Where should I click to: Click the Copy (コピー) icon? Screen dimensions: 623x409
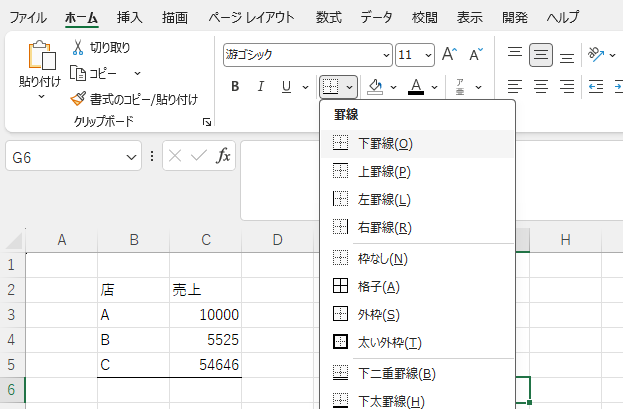point(78,73)
